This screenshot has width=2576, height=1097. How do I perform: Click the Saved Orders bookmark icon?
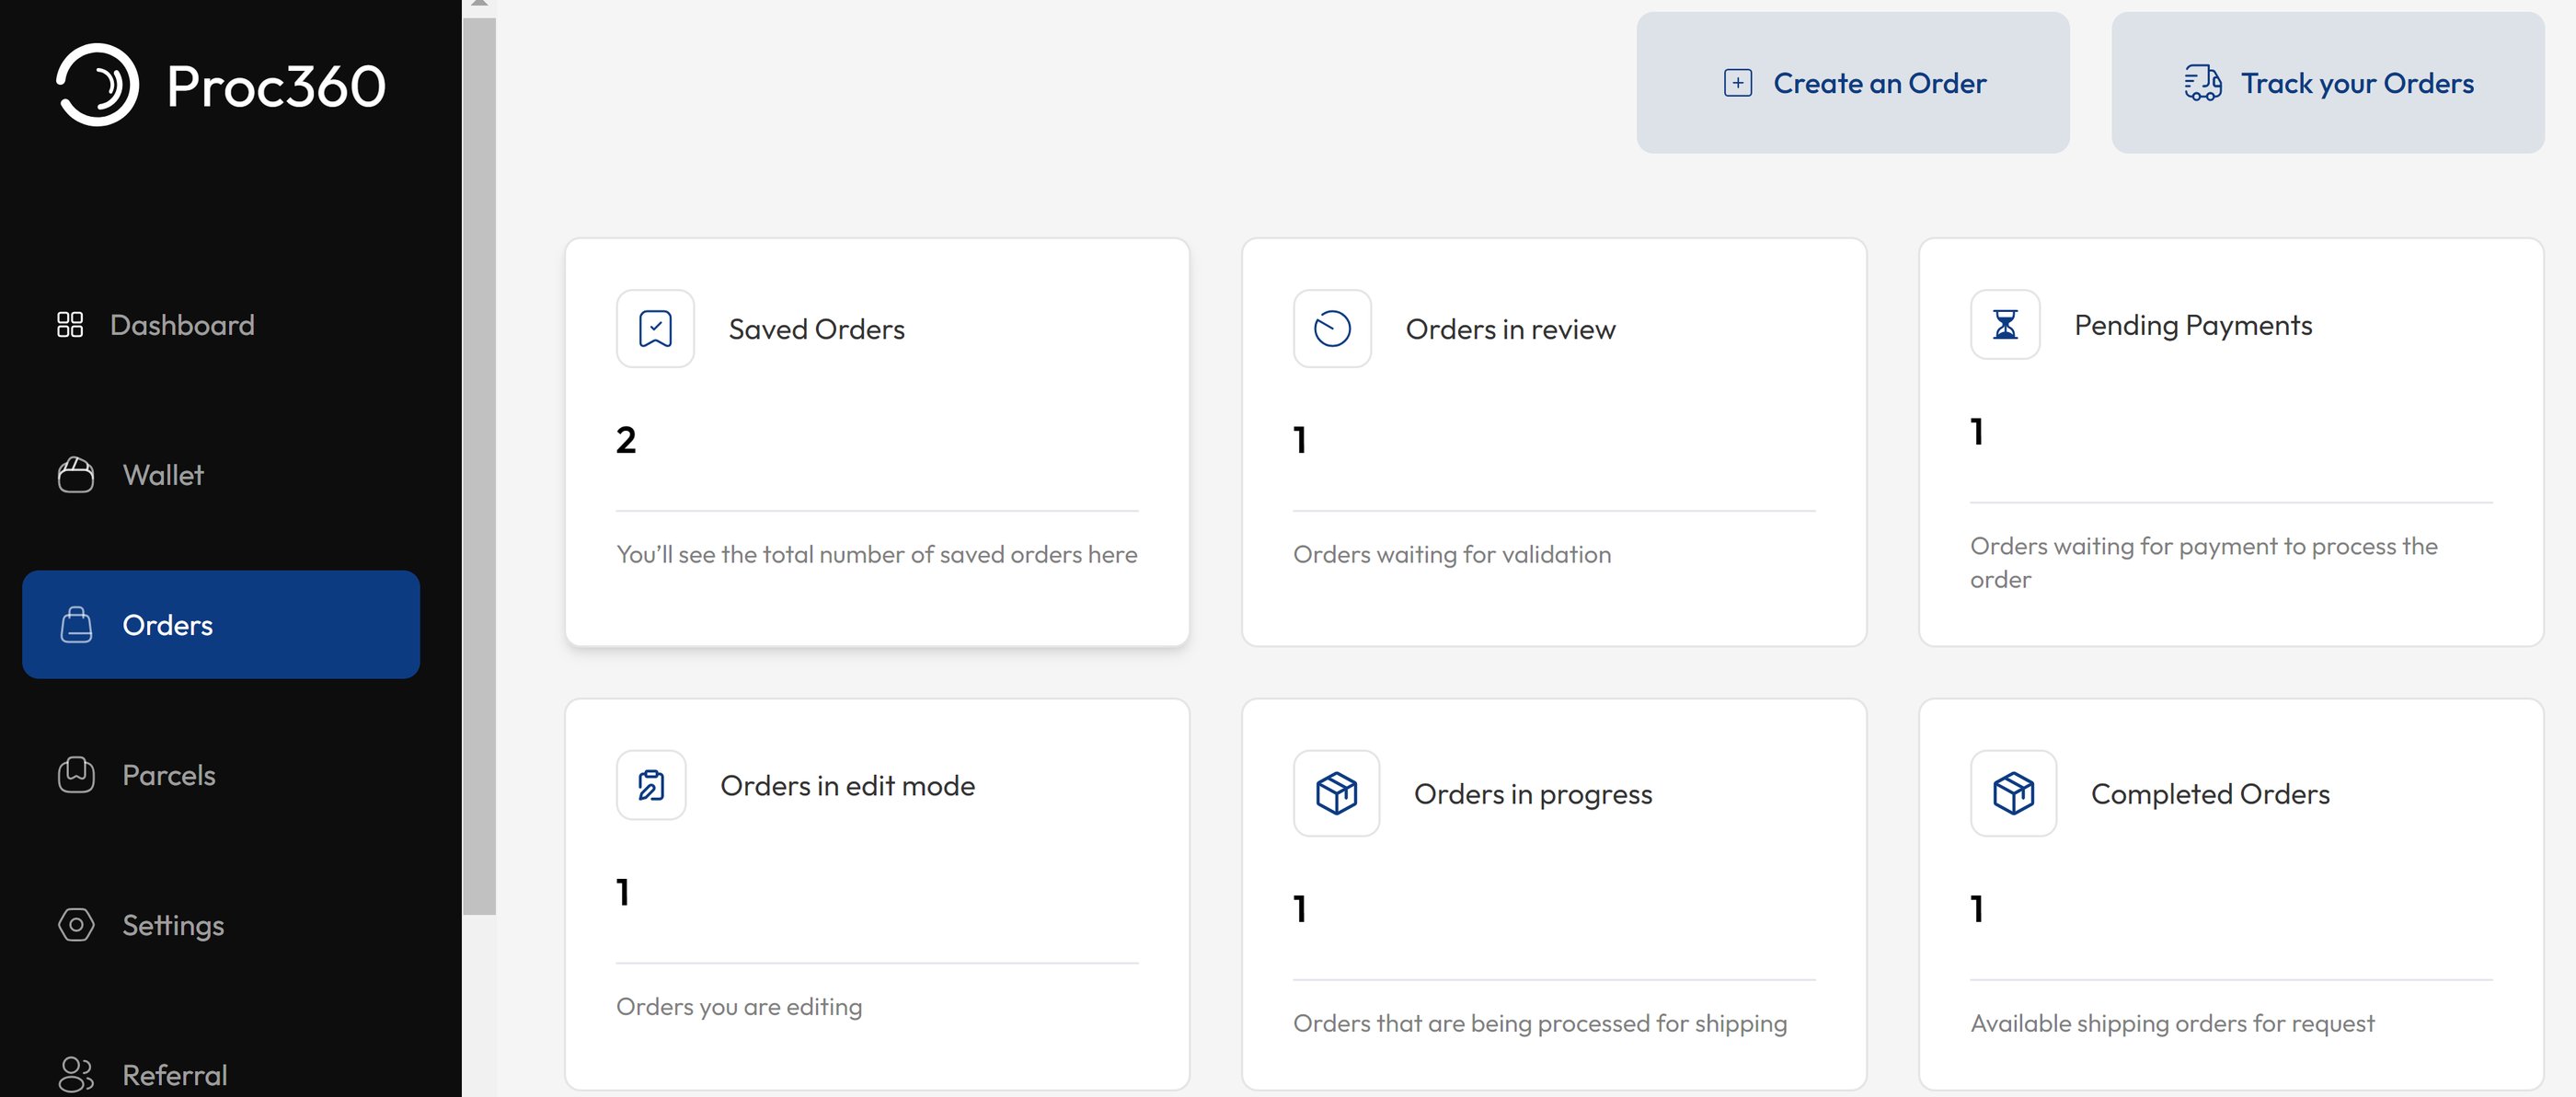[x=655, y=329]
